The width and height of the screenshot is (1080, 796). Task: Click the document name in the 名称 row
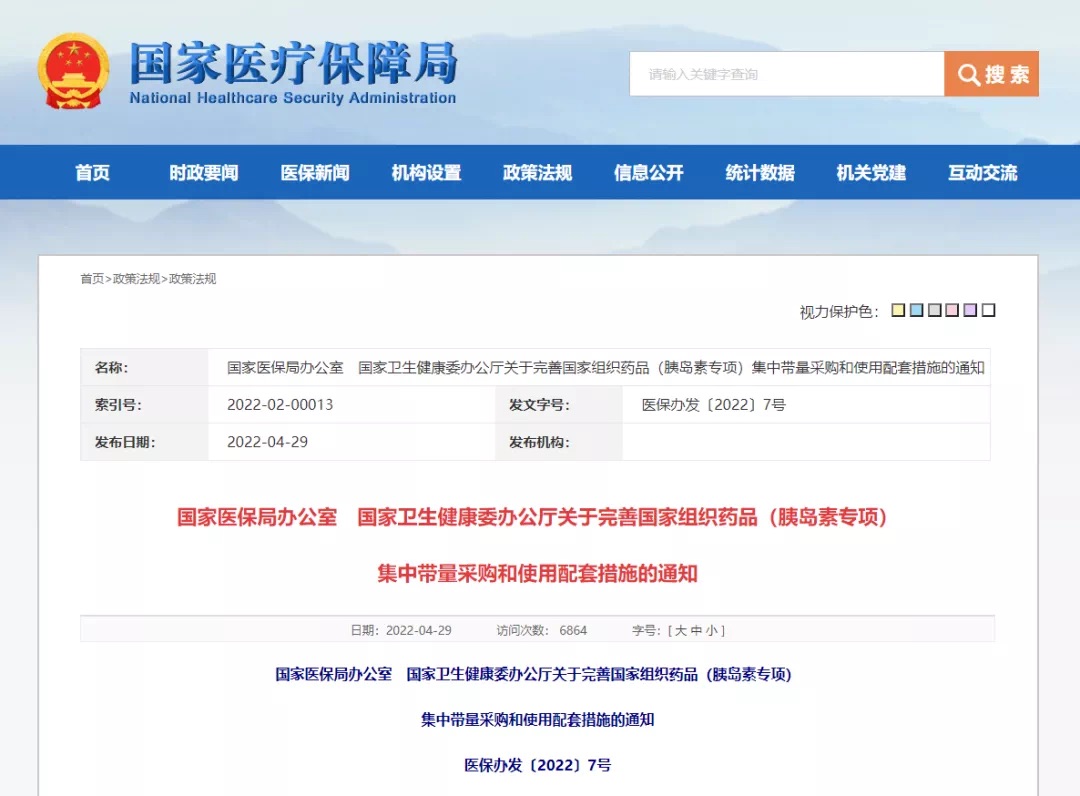[x=605, y=368]
